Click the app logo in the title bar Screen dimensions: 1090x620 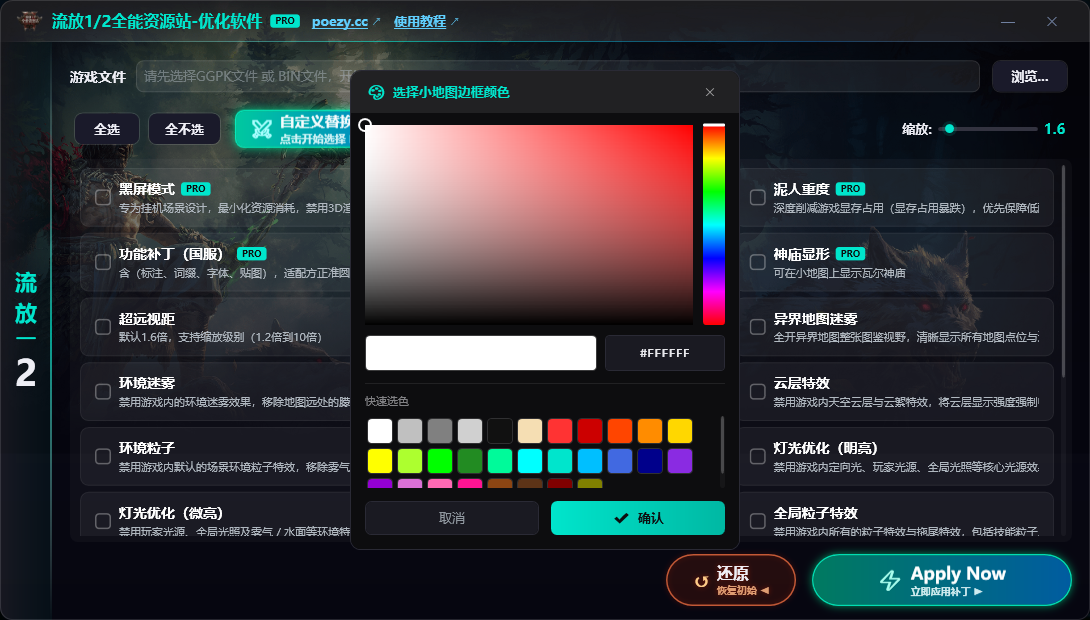pos(30,21)
